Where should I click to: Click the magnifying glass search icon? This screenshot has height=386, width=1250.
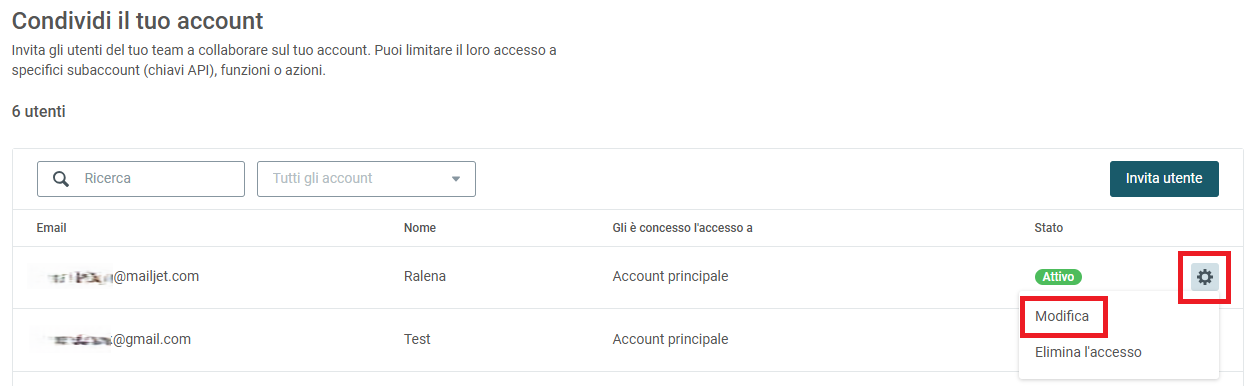click(61, 179)
